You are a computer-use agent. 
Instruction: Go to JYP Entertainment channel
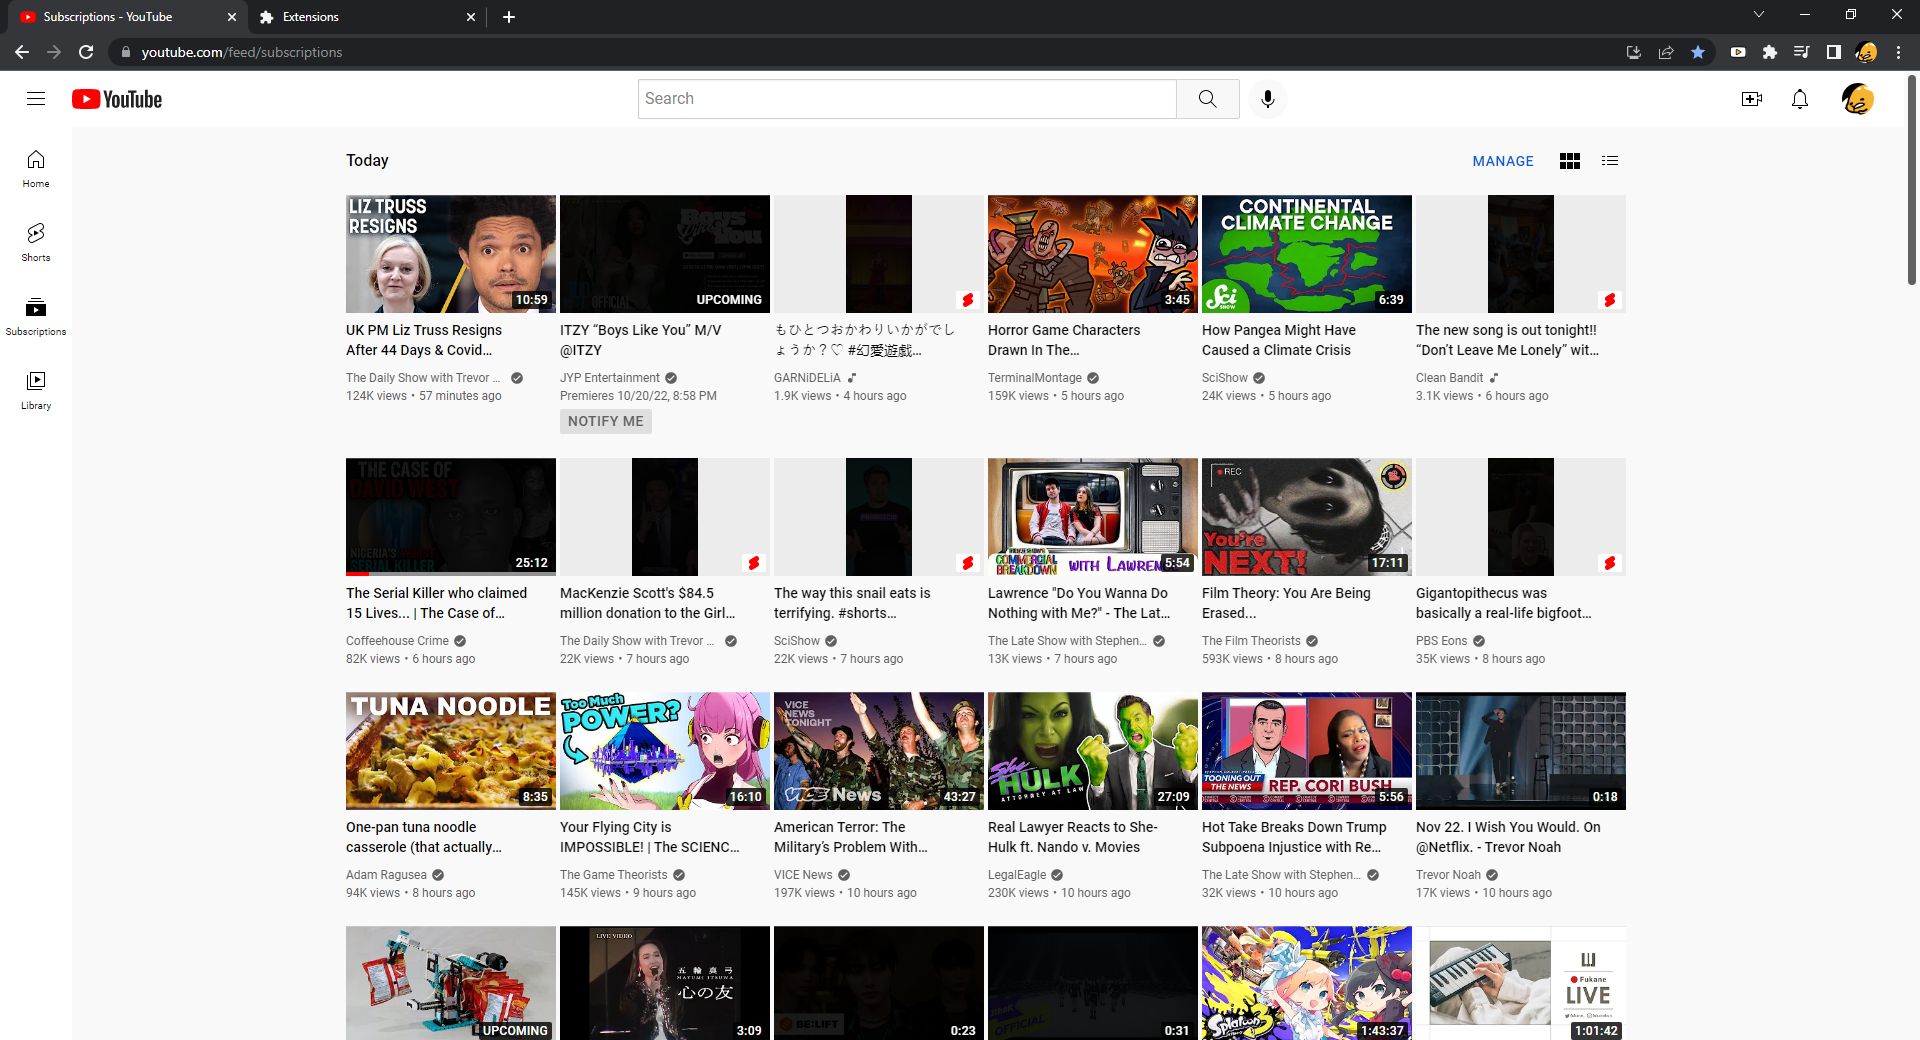click(x=610, y=378)
